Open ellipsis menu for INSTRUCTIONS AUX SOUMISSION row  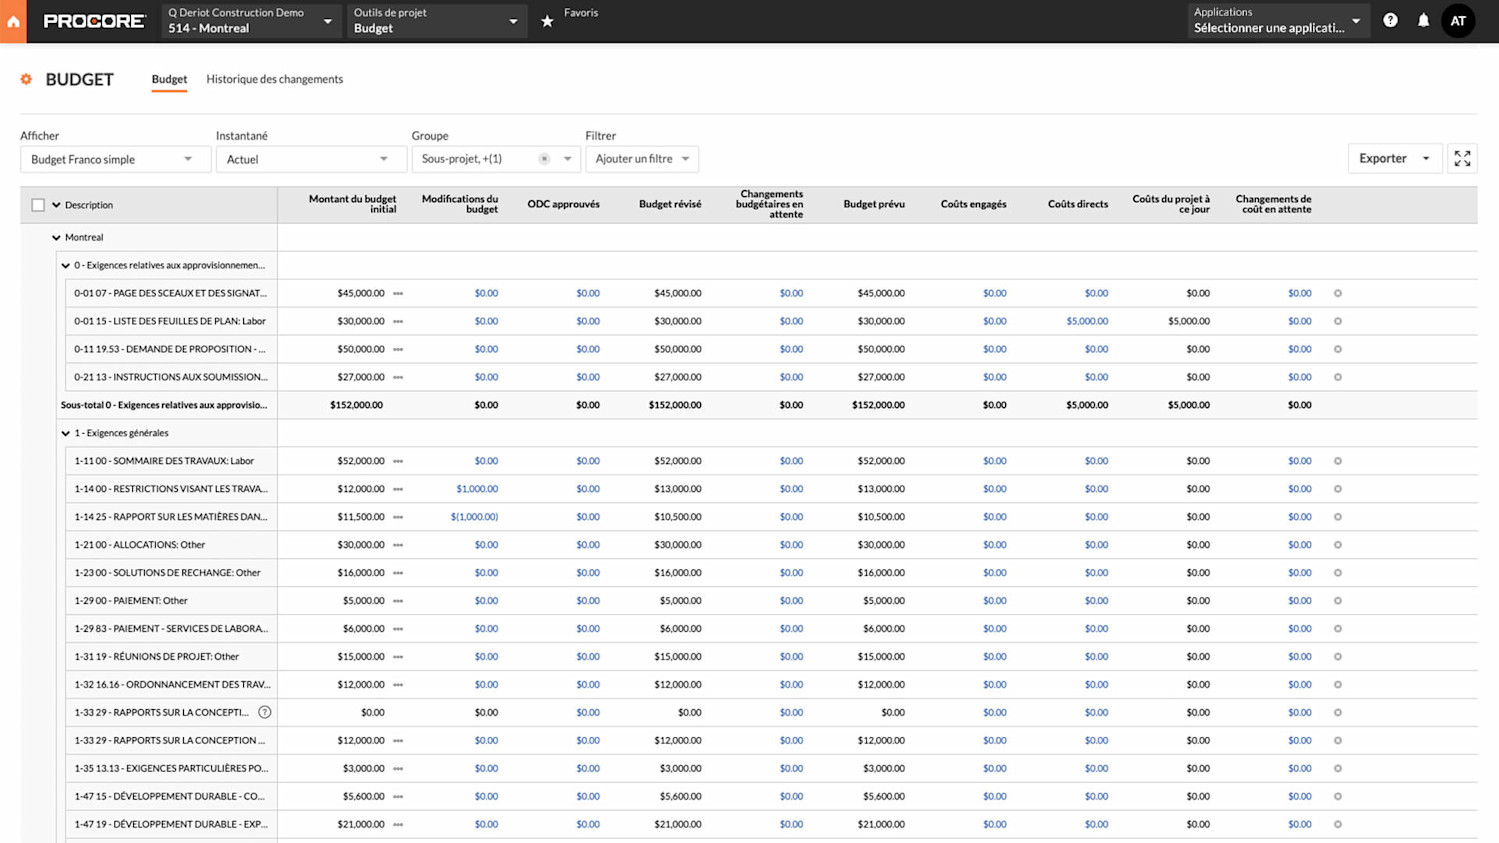coord(398,377)
